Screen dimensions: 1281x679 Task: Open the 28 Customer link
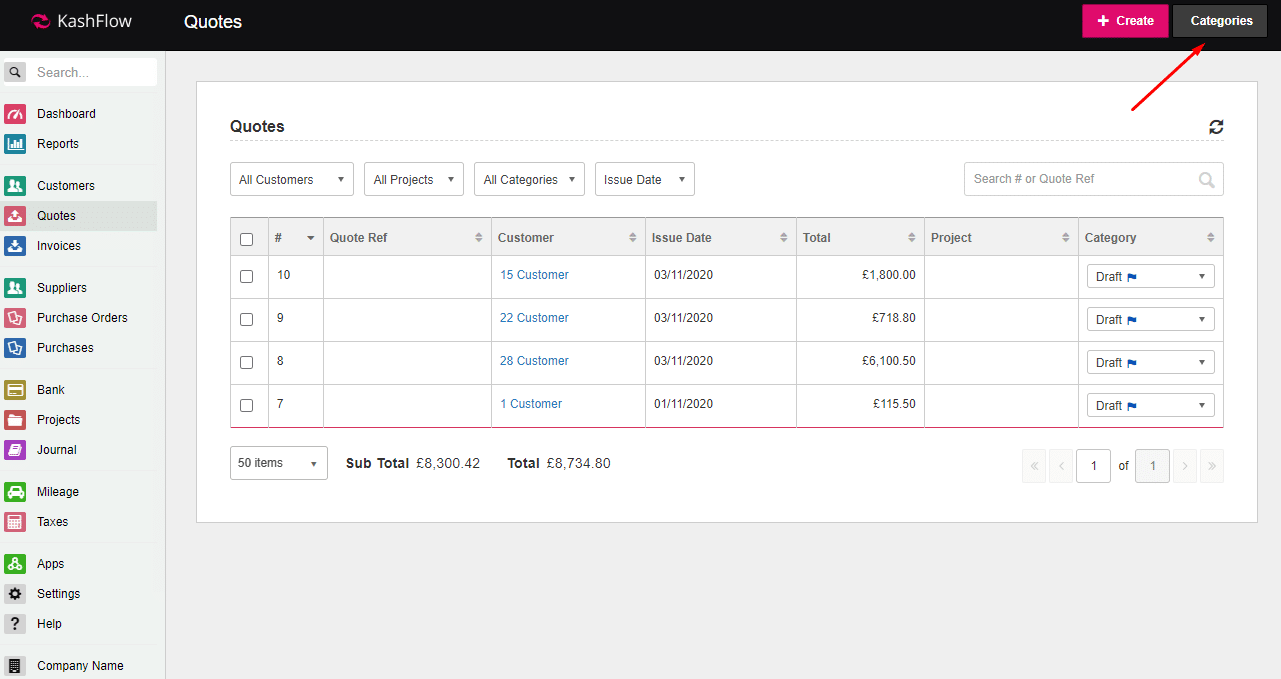pyautogui.click(x=534, y=361)
